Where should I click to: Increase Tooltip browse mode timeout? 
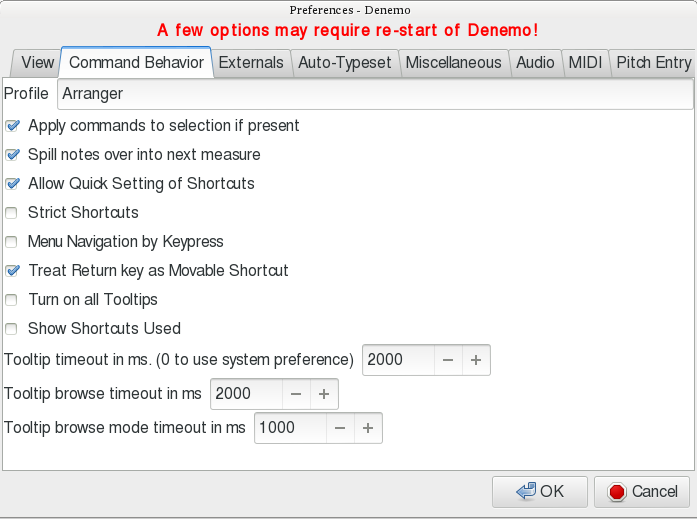click(x=368, y=428)
